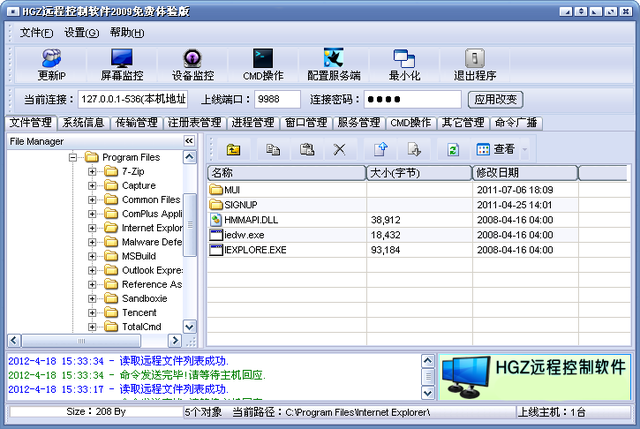Click the log panel scroll-down arrow

coord(428,393)
